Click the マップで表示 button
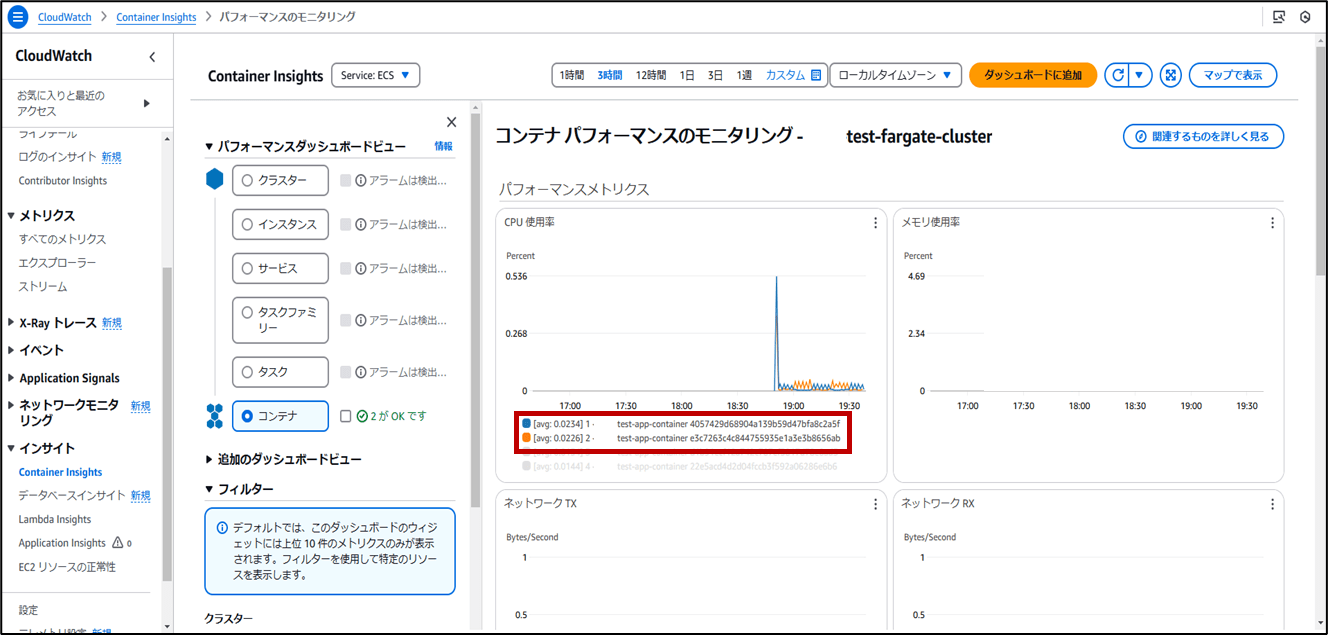This screenshot has width=1328, height=635. click(x=1232, y=75)
